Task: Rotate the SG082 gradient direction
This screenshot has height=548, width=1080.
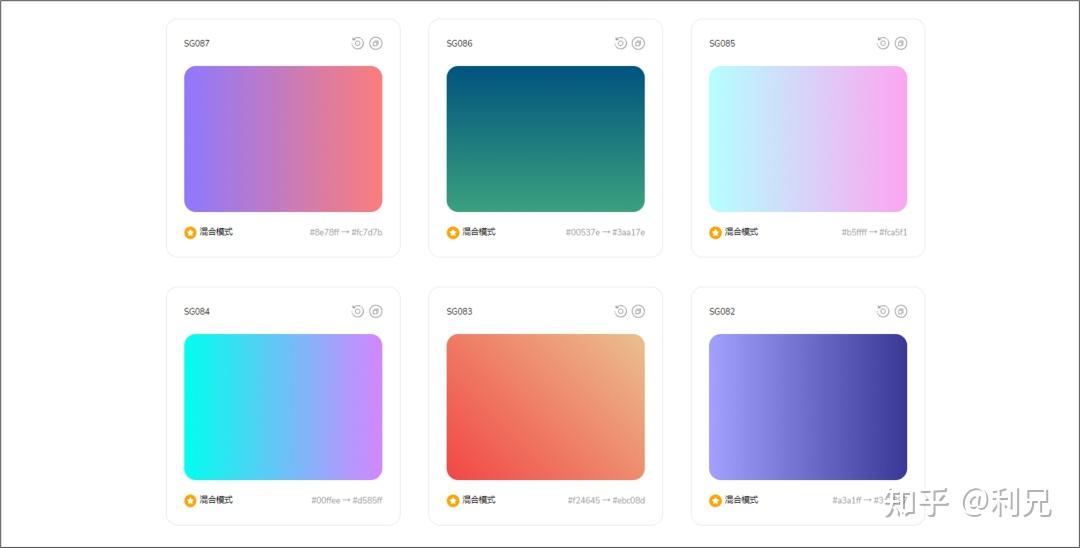Action: tap(883, 311)
